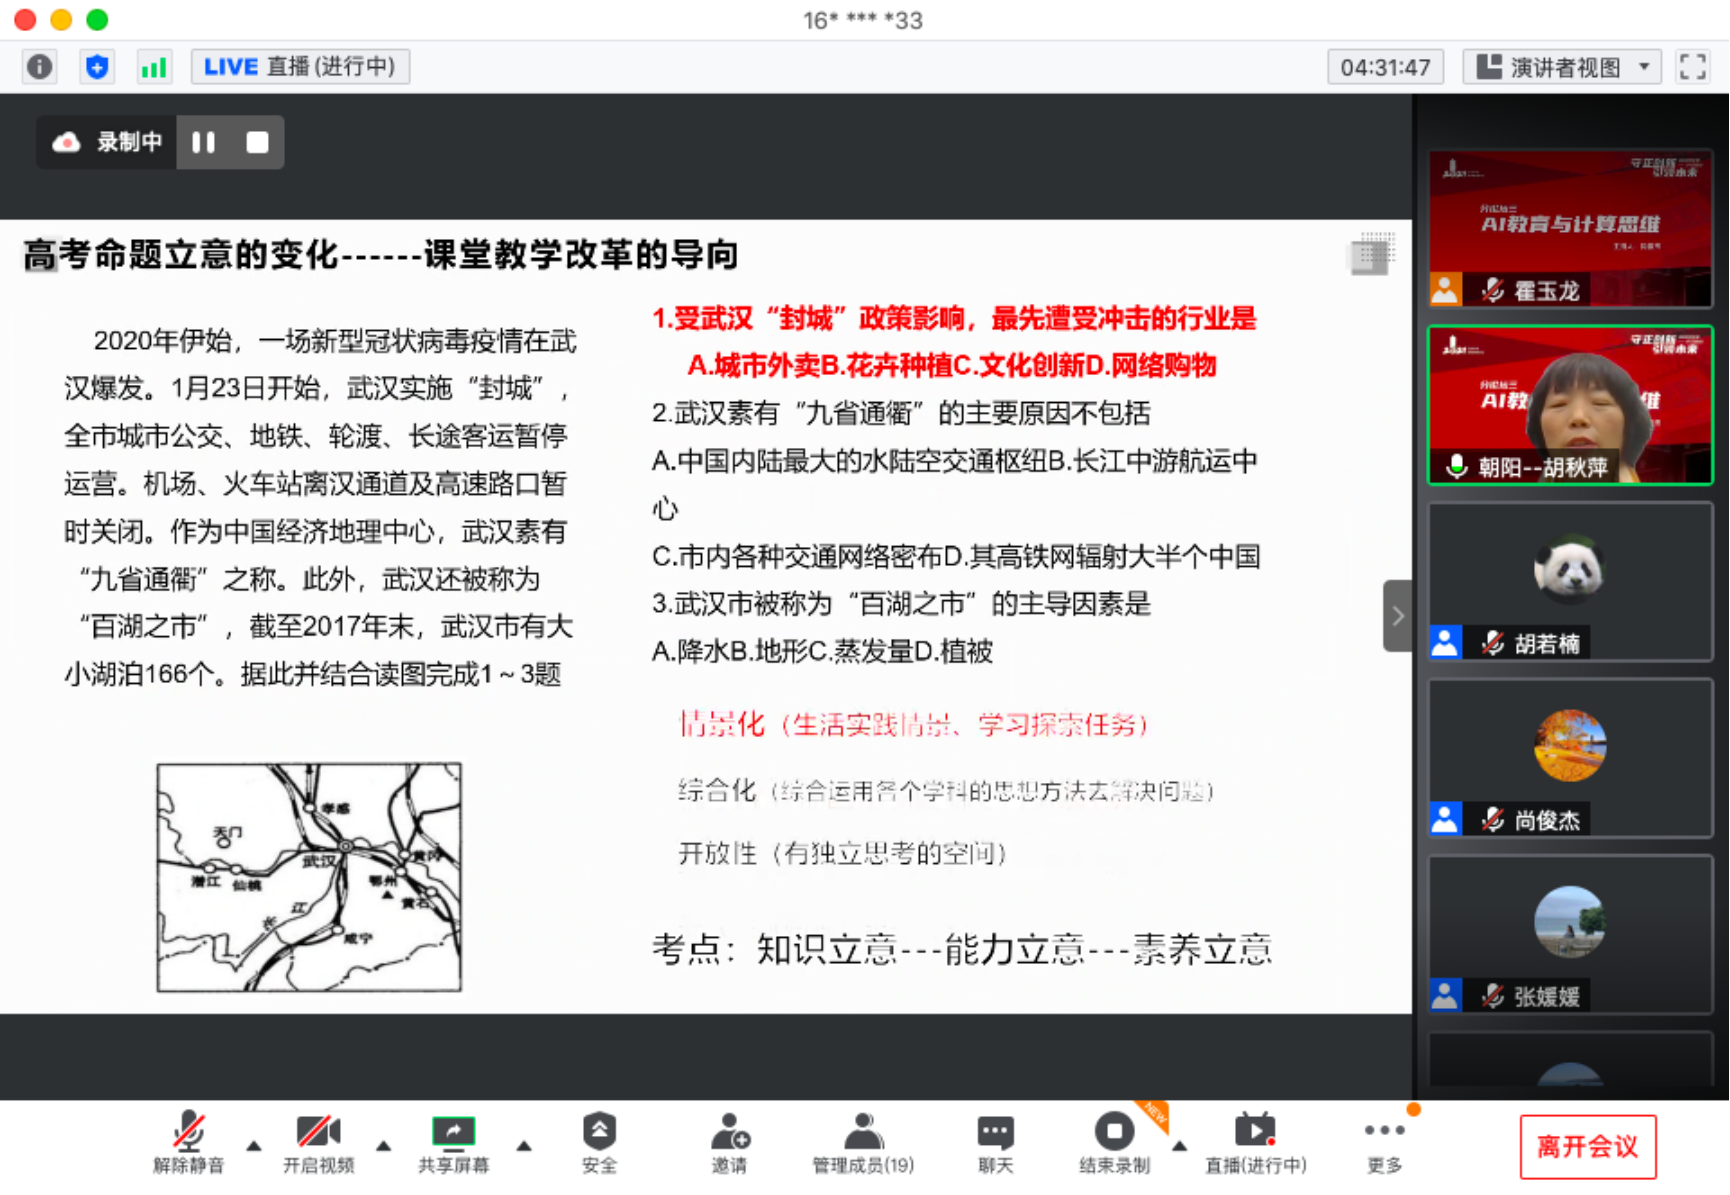The width and height of the screenshot is (1730, 1195).
Task: Click the green network signal bars icon
Action: click(154, 67)
